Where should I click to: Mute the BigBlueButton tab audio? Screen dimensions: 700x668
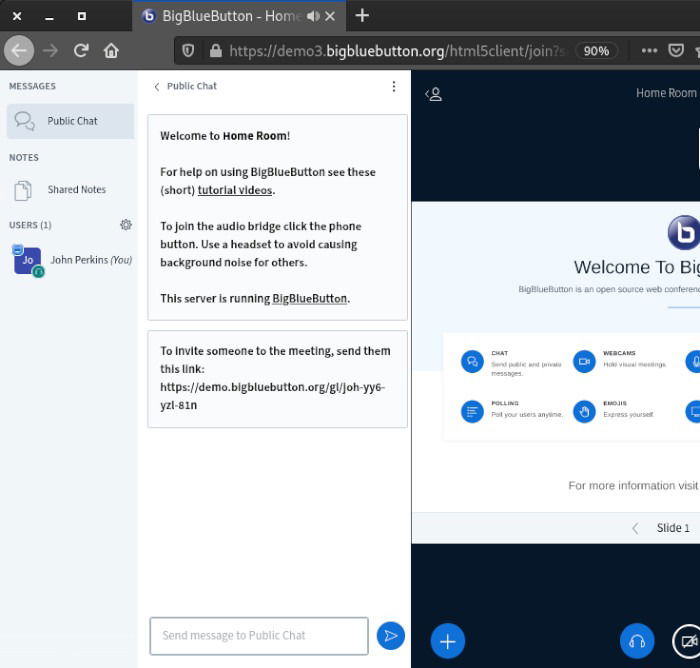[313, 17]
